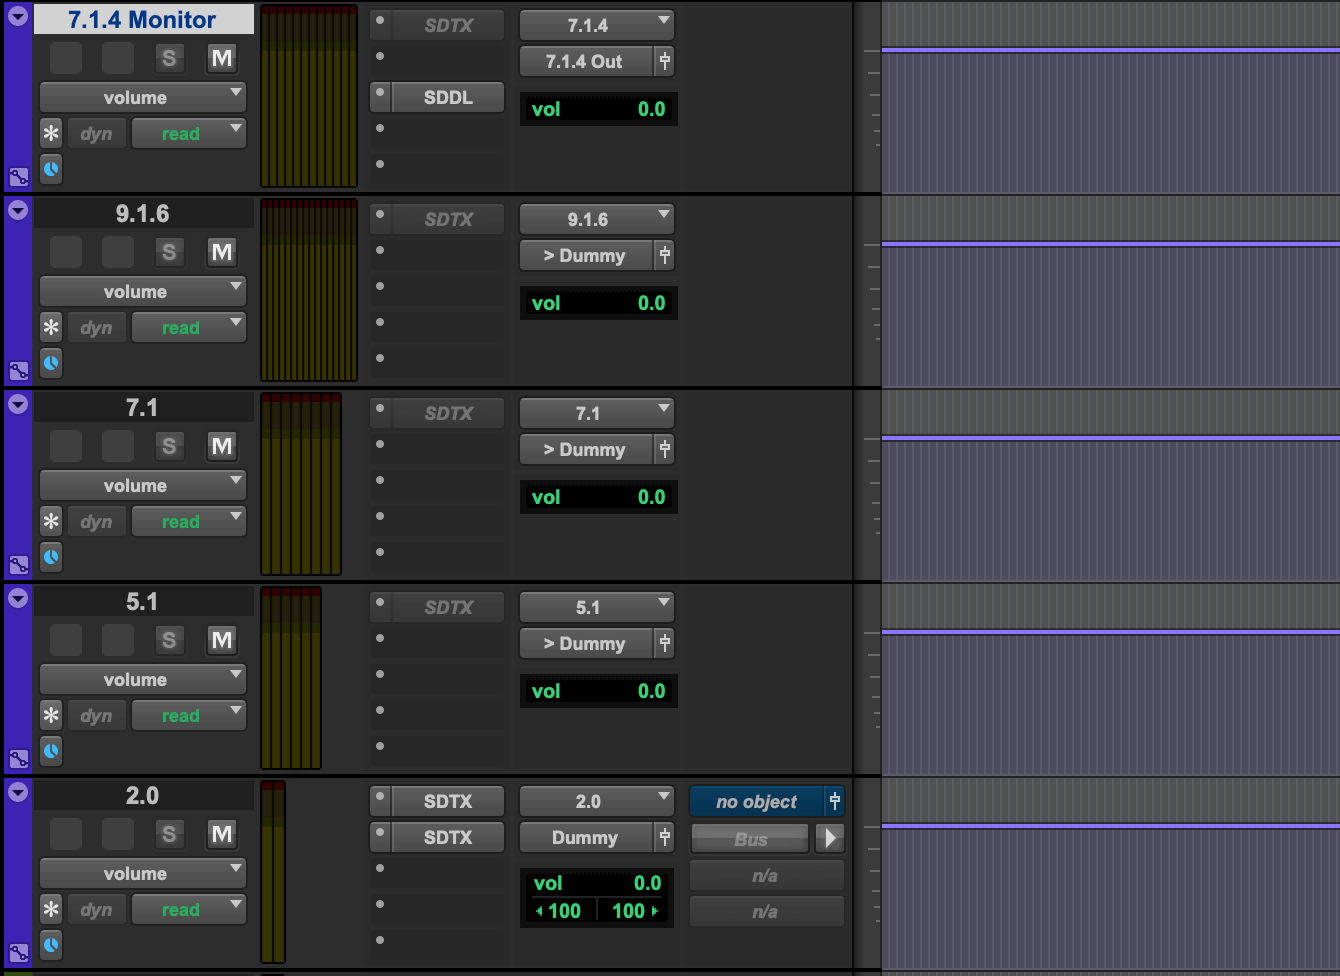Click the timebase clock icon on 7.1 track
The width and height of the screenshot is (1340, 976).
51,557
